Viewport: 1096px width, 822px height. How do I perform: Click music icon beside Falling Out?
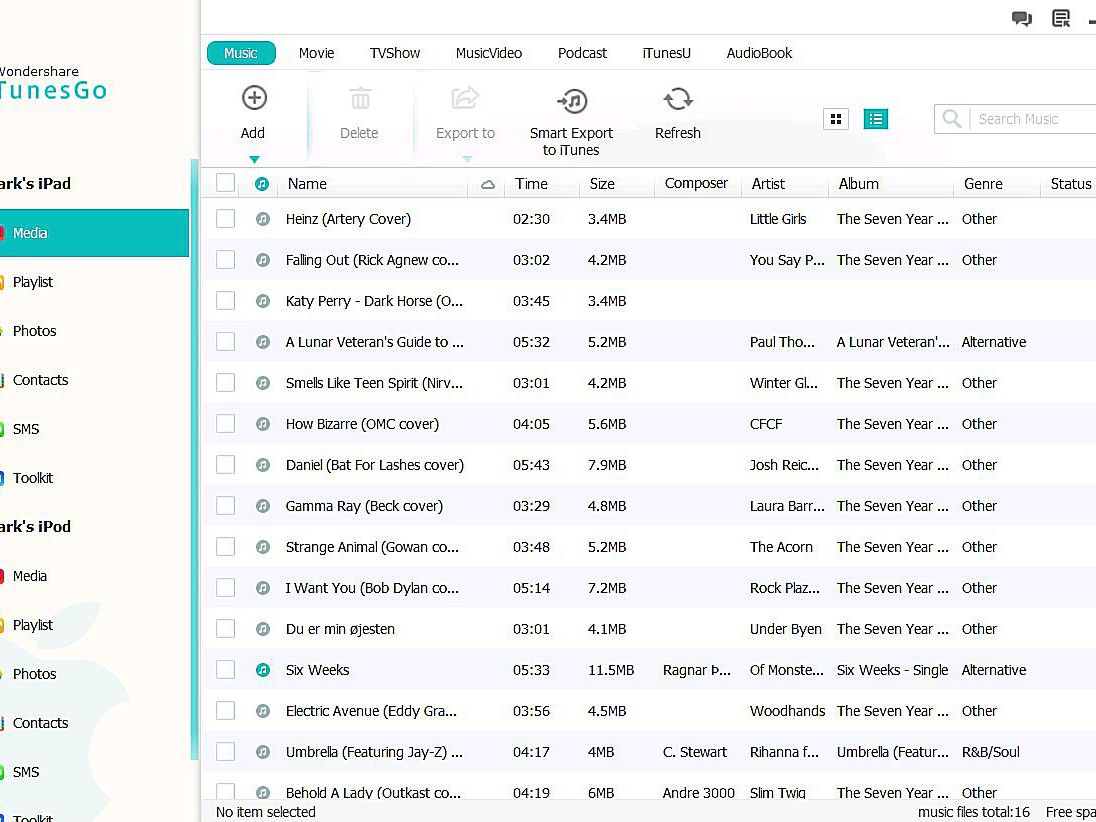coord(263,260)
